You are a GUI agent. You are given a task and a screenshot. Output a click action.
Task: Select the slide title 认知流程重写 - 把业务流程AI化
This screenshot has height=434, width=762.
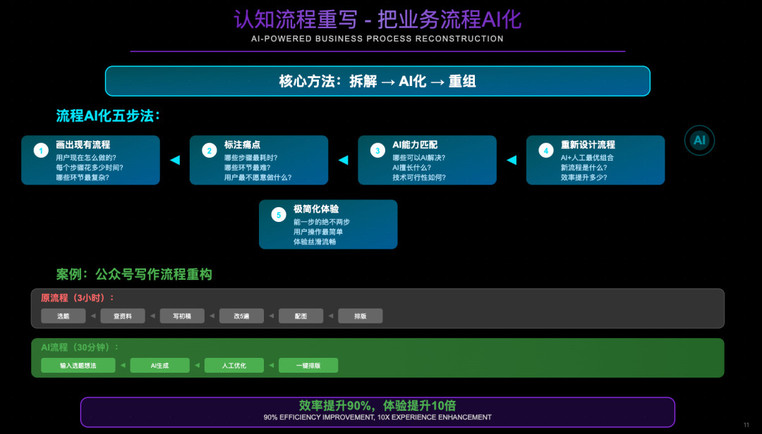(x=378, y=19)
